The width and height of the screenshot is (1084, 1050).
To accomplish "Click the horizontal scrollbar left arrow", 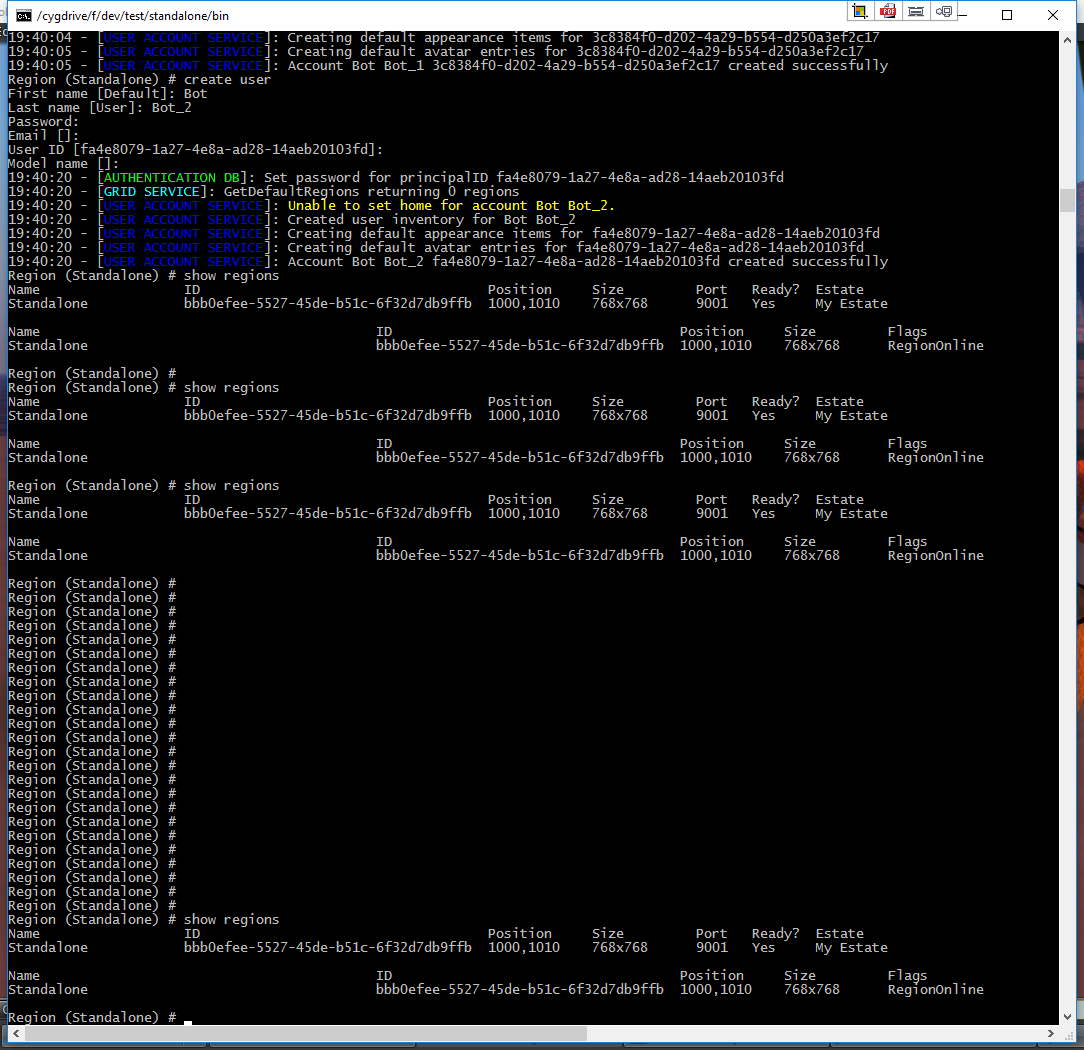I will tap(16, 1033).
